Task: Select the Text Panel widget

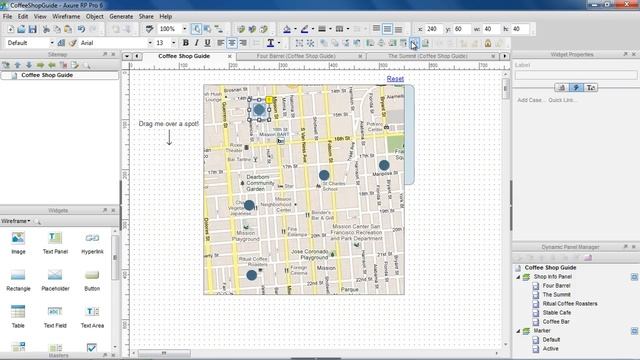Action: coord(55,242)
